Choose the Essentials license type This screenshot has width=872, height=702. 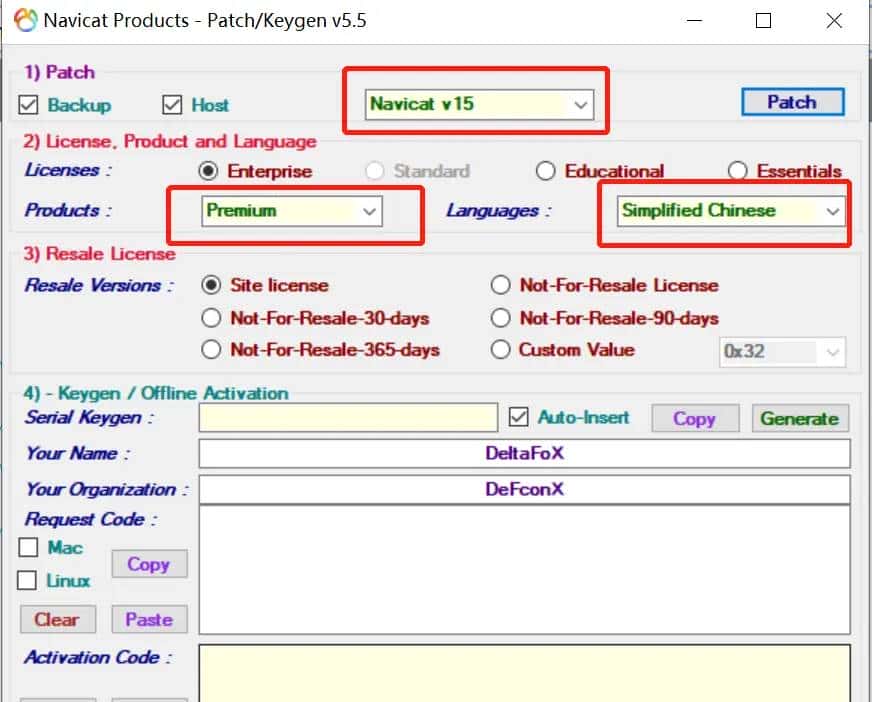[738, 171]
